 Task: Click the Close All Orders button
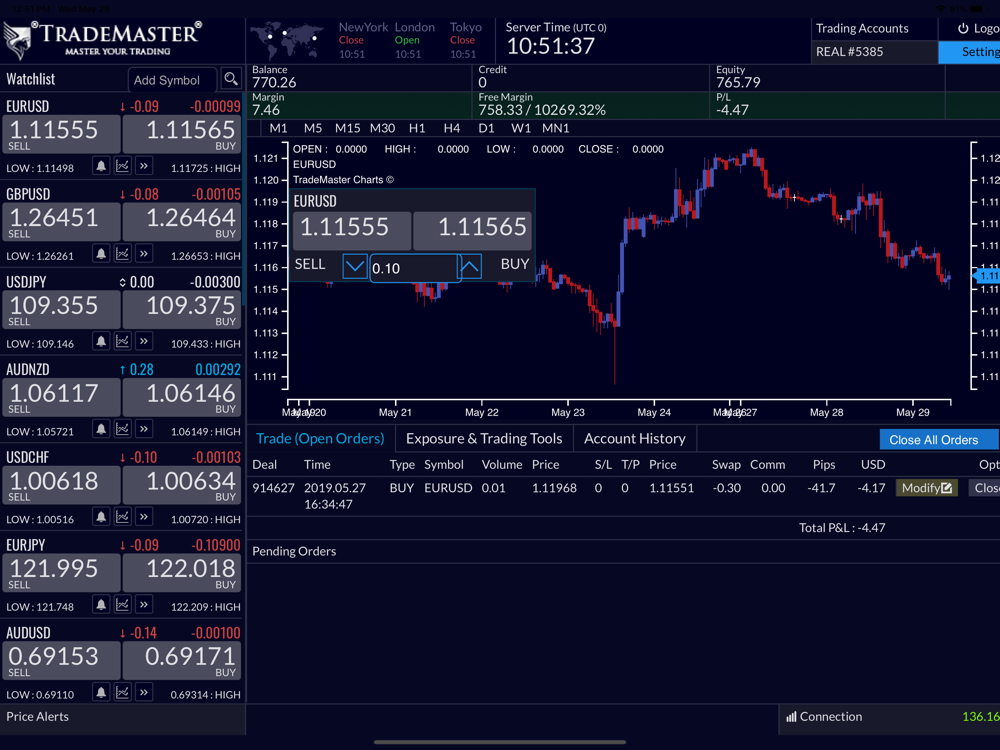(939, 439)
